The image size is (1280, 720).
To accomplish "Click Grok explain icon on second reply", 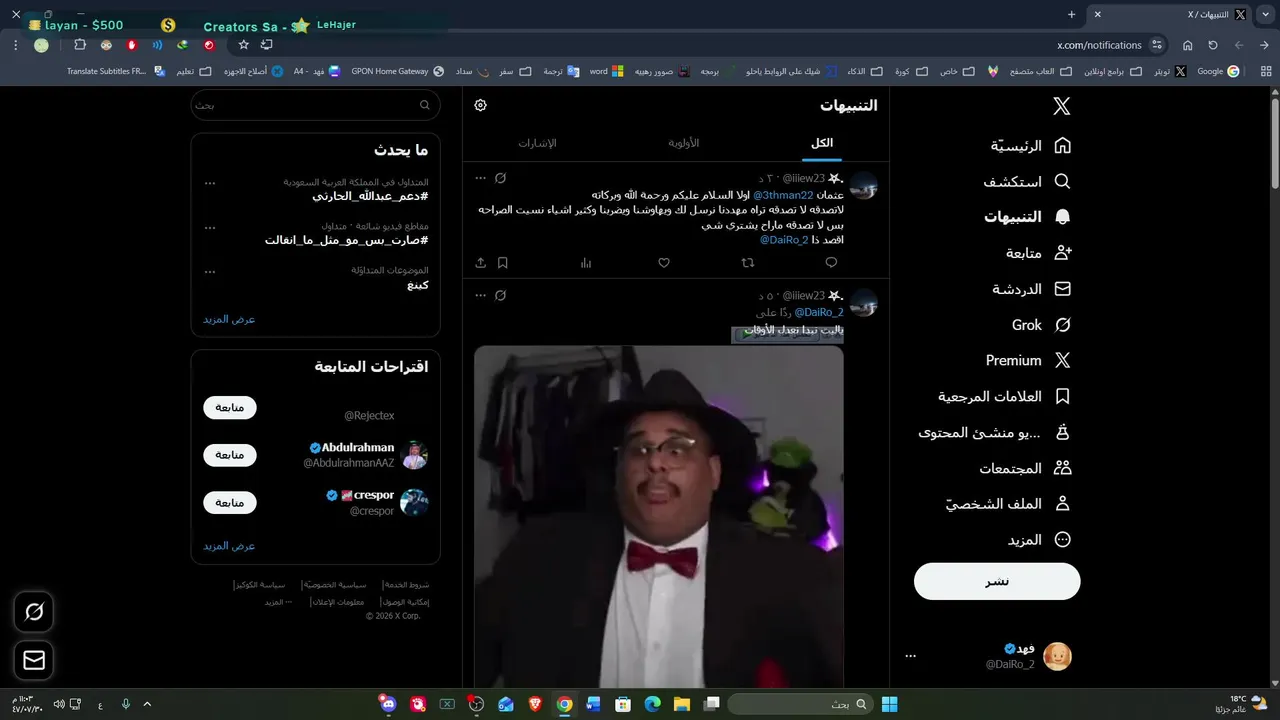I will (x=501, y=296).
